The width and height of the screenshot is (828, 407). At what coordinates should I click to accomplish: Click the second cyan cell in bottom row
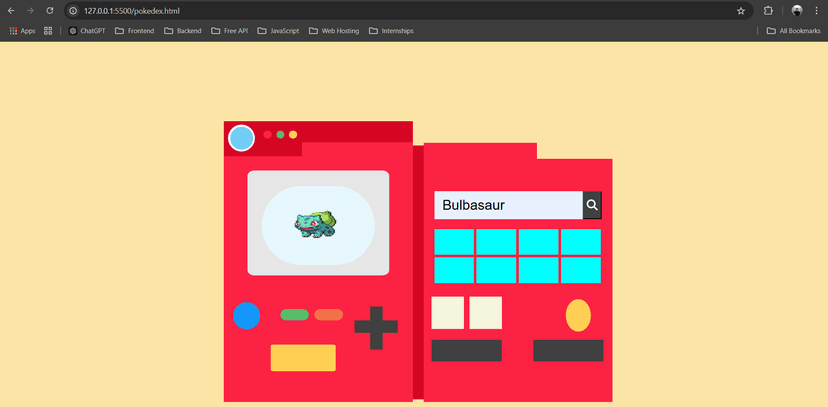(x=496, y=270)
